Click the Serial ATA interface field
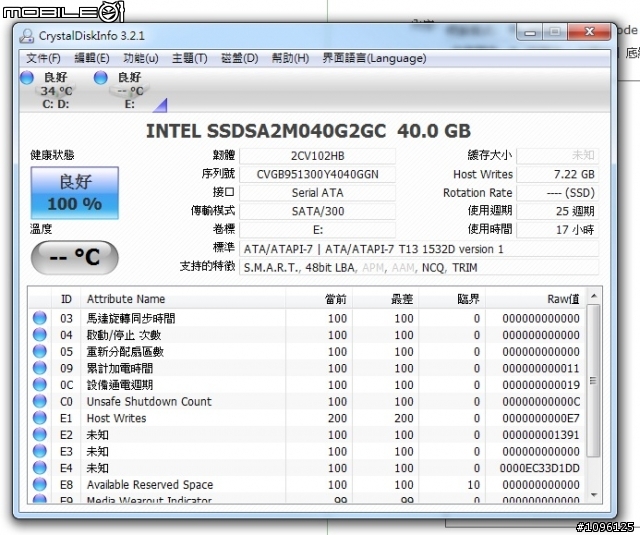Viewport: 640px width, 535px height. pos(317,193)
